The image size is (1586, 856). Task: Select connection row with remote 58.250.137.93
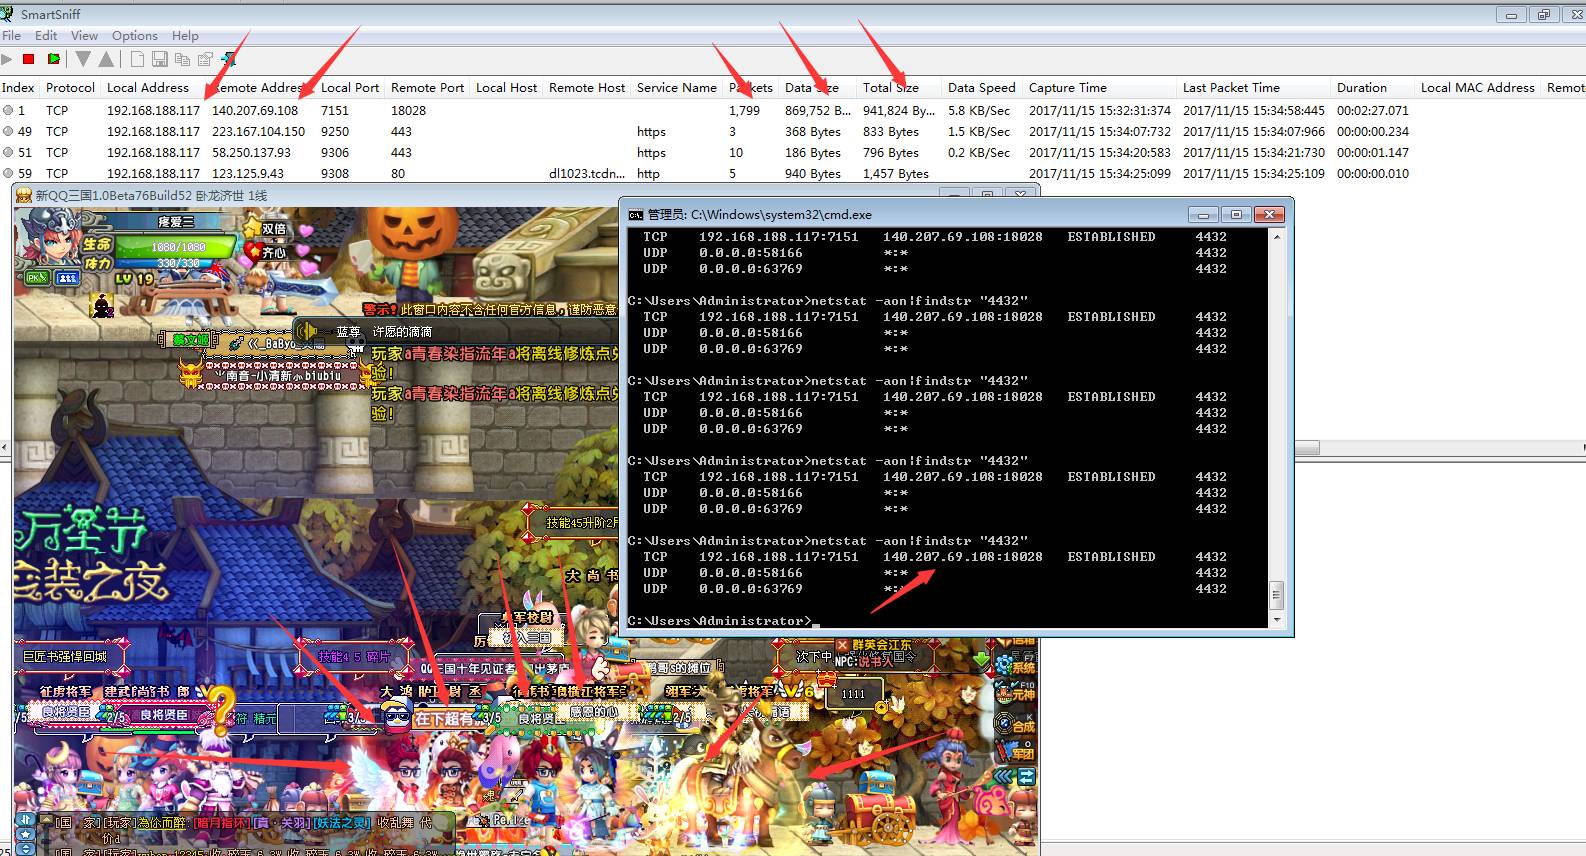(x=793, y=153)
